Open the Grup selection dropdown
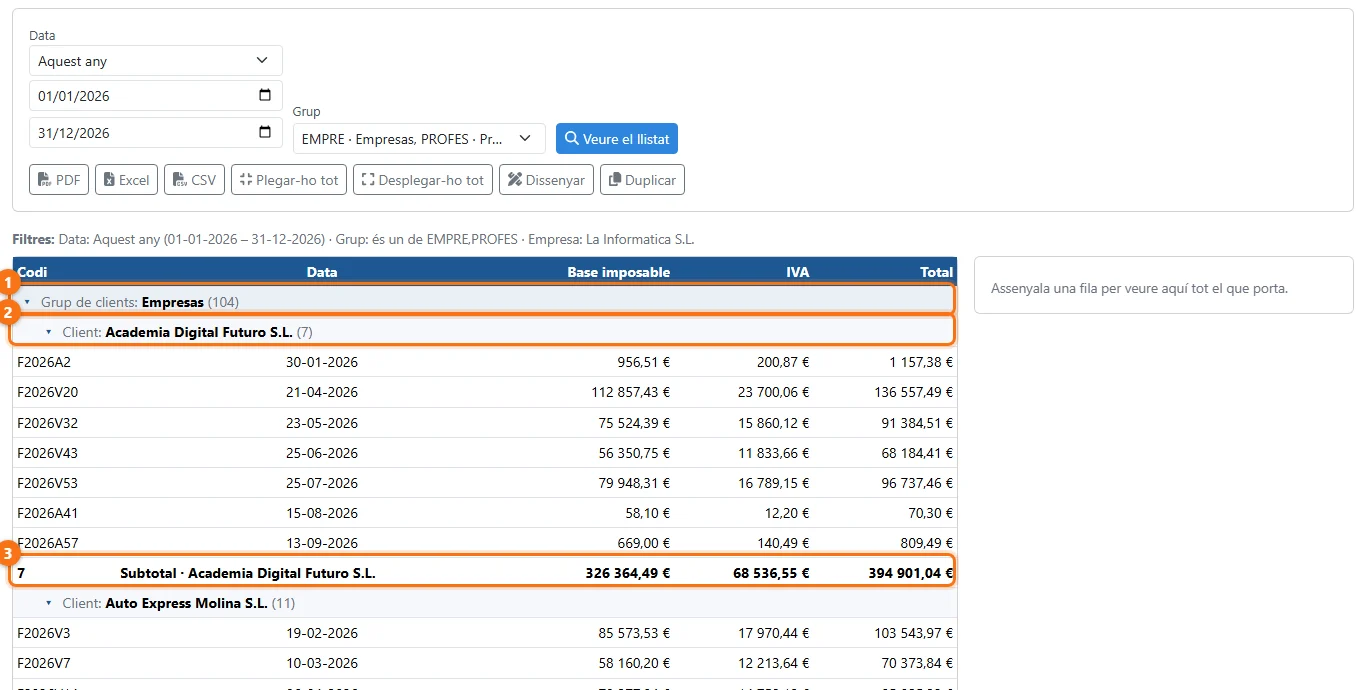Image resolution: width=1366 pixels, height=690 pixels. coord(419,139)
